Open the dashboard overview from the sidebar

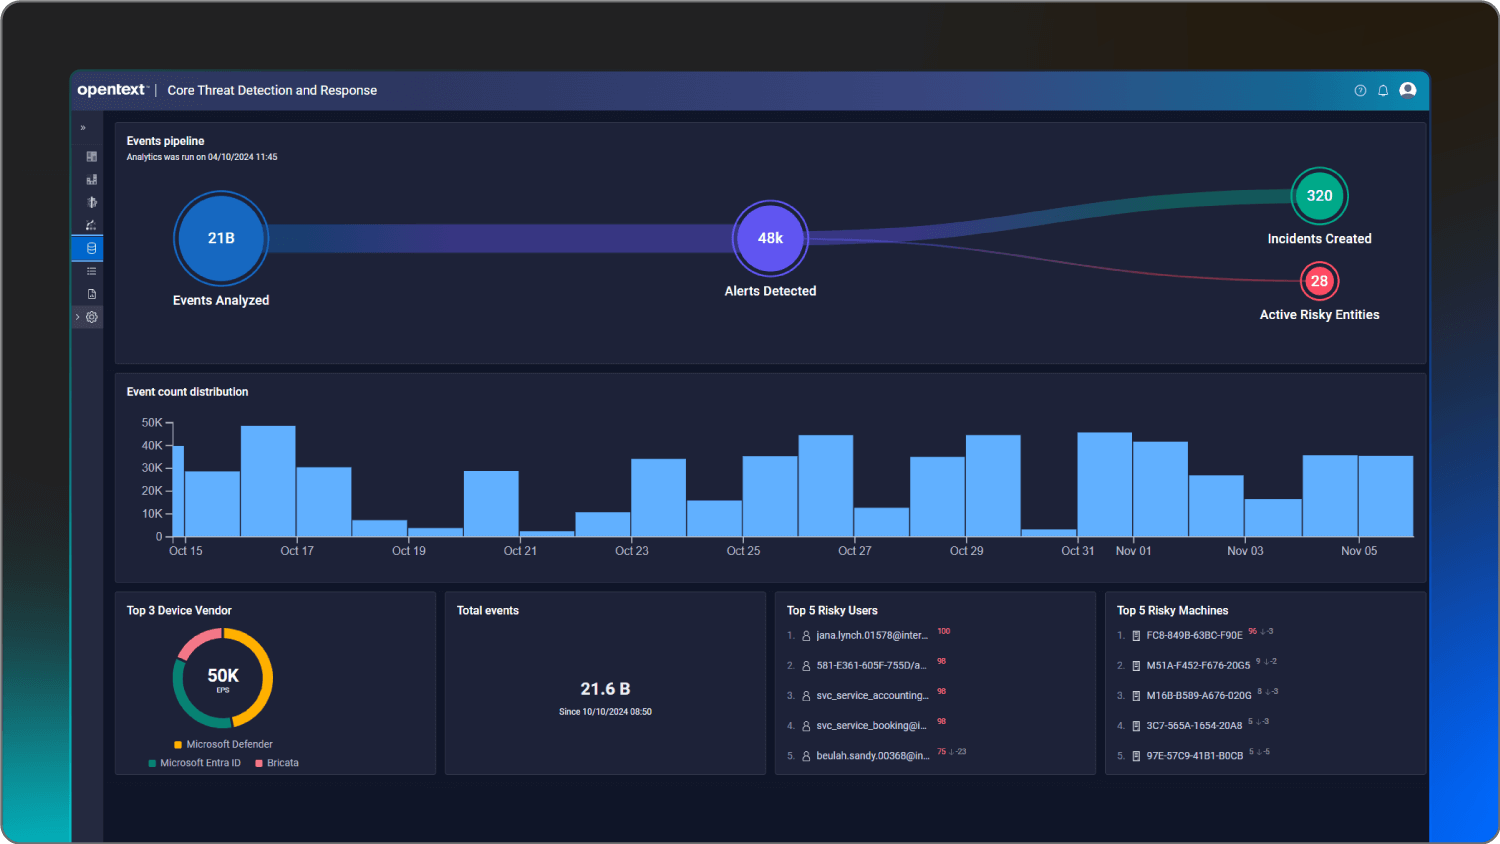(91, 156)
